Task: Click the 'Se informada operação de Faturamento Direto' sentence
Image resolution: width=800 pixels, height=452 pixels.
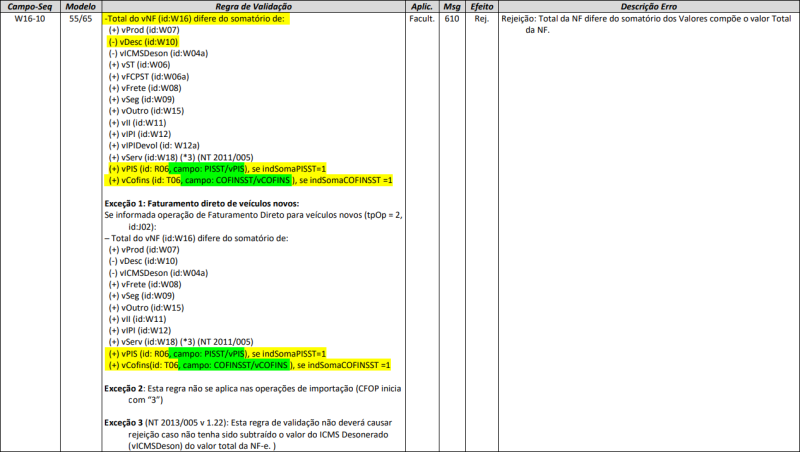Action: (x=253, y=220)
